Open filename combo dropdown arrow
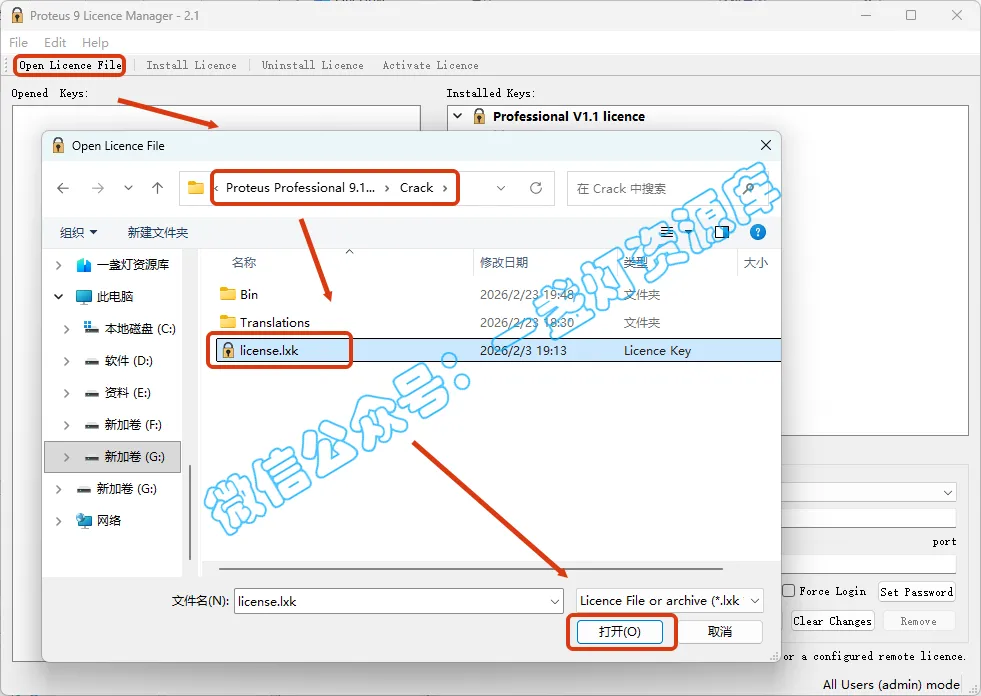Image resolution: width=981 pixels, height=696 pixels. [x=555, y=601]
